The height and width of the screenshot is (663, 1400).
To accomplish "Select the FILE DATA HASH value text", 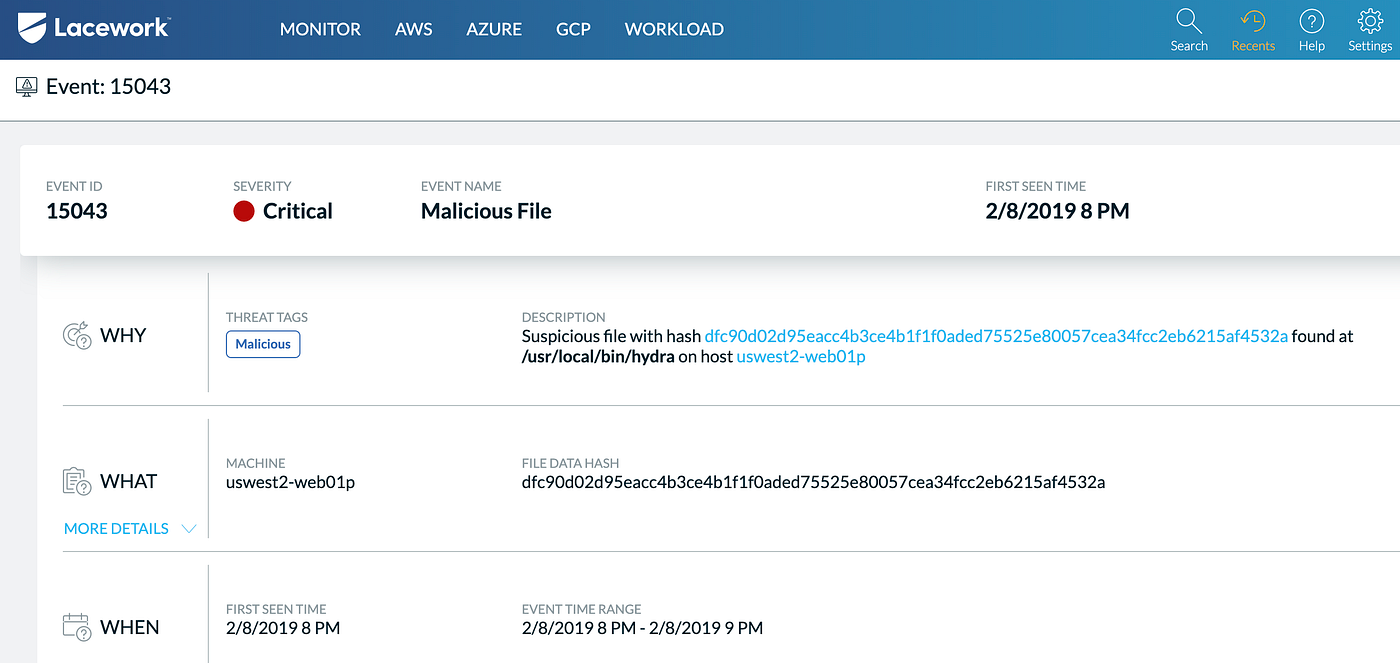I will (x=812, y=481).
